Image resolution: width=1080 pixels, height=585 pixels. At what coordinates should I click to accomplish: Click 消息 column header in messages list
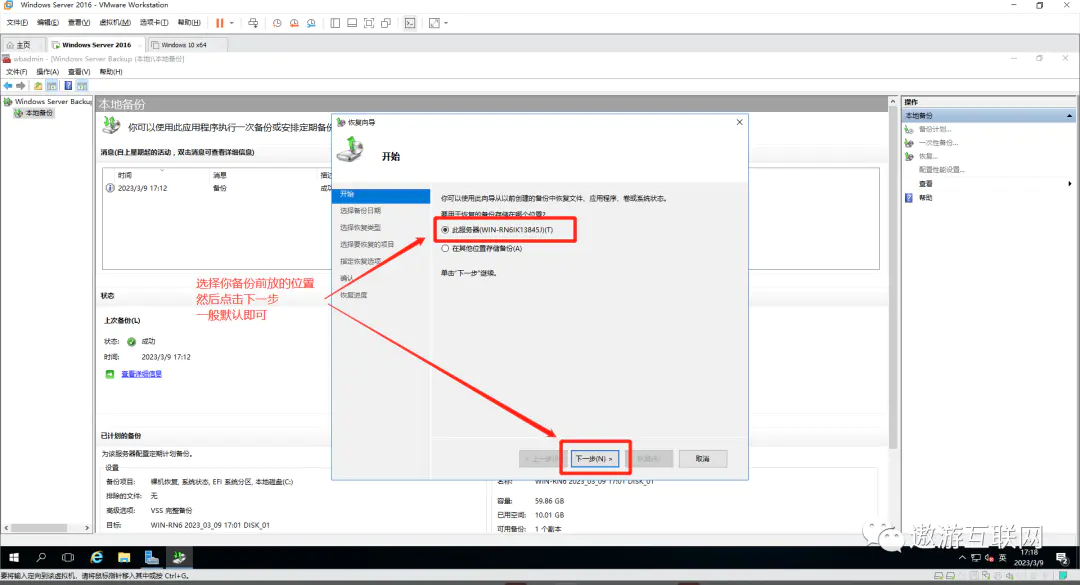[220, 175]
